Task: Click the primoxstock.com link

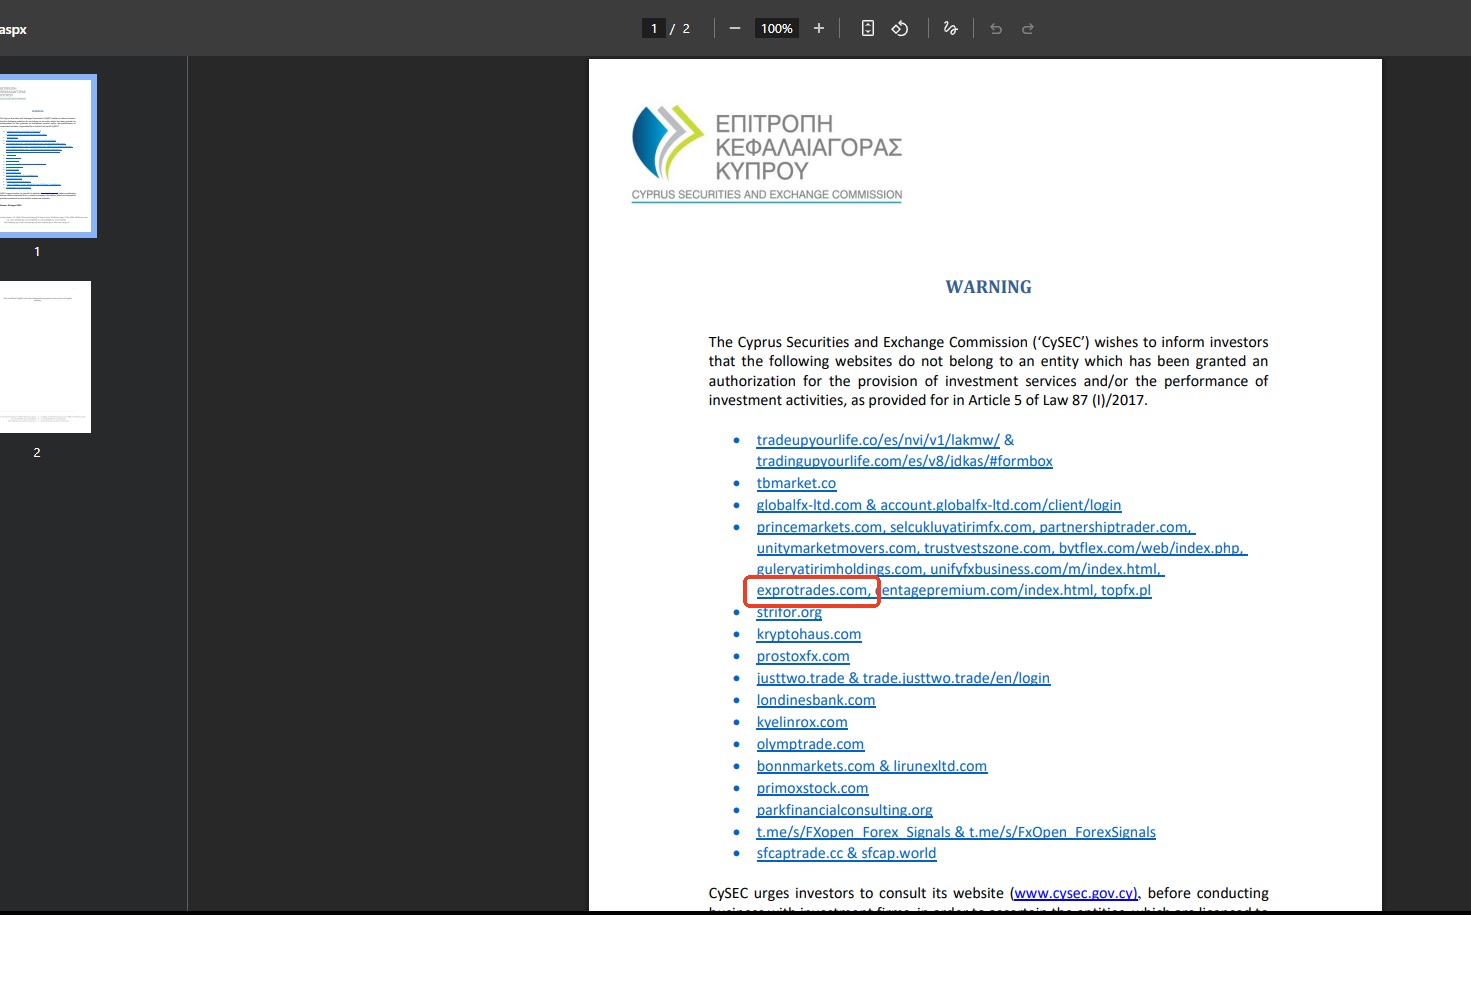Action: tap(812, 788)
